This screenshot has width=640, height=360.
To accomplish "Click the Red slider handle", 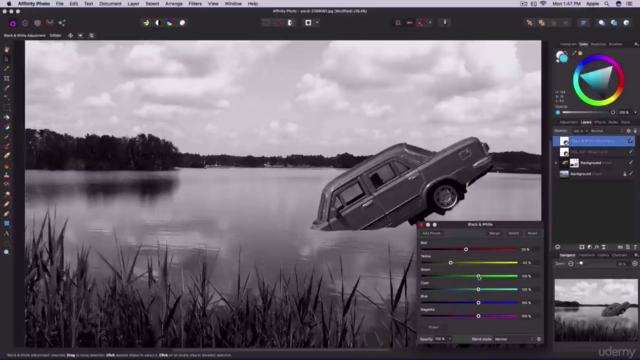I will [466, 249].
